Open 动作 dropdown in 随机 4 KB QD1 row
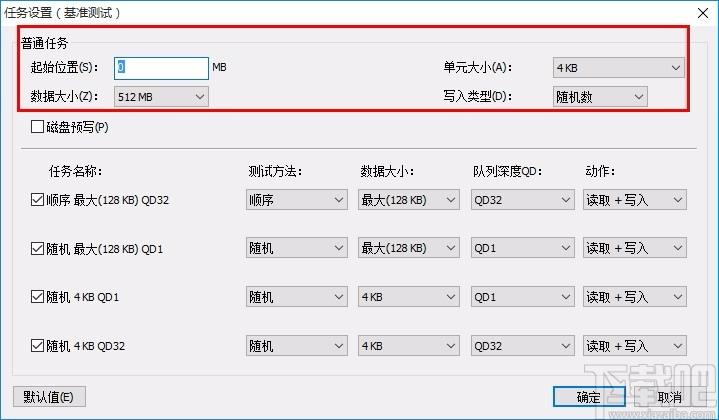The height and width of the screenshot is (420, 719). point(635,297)
